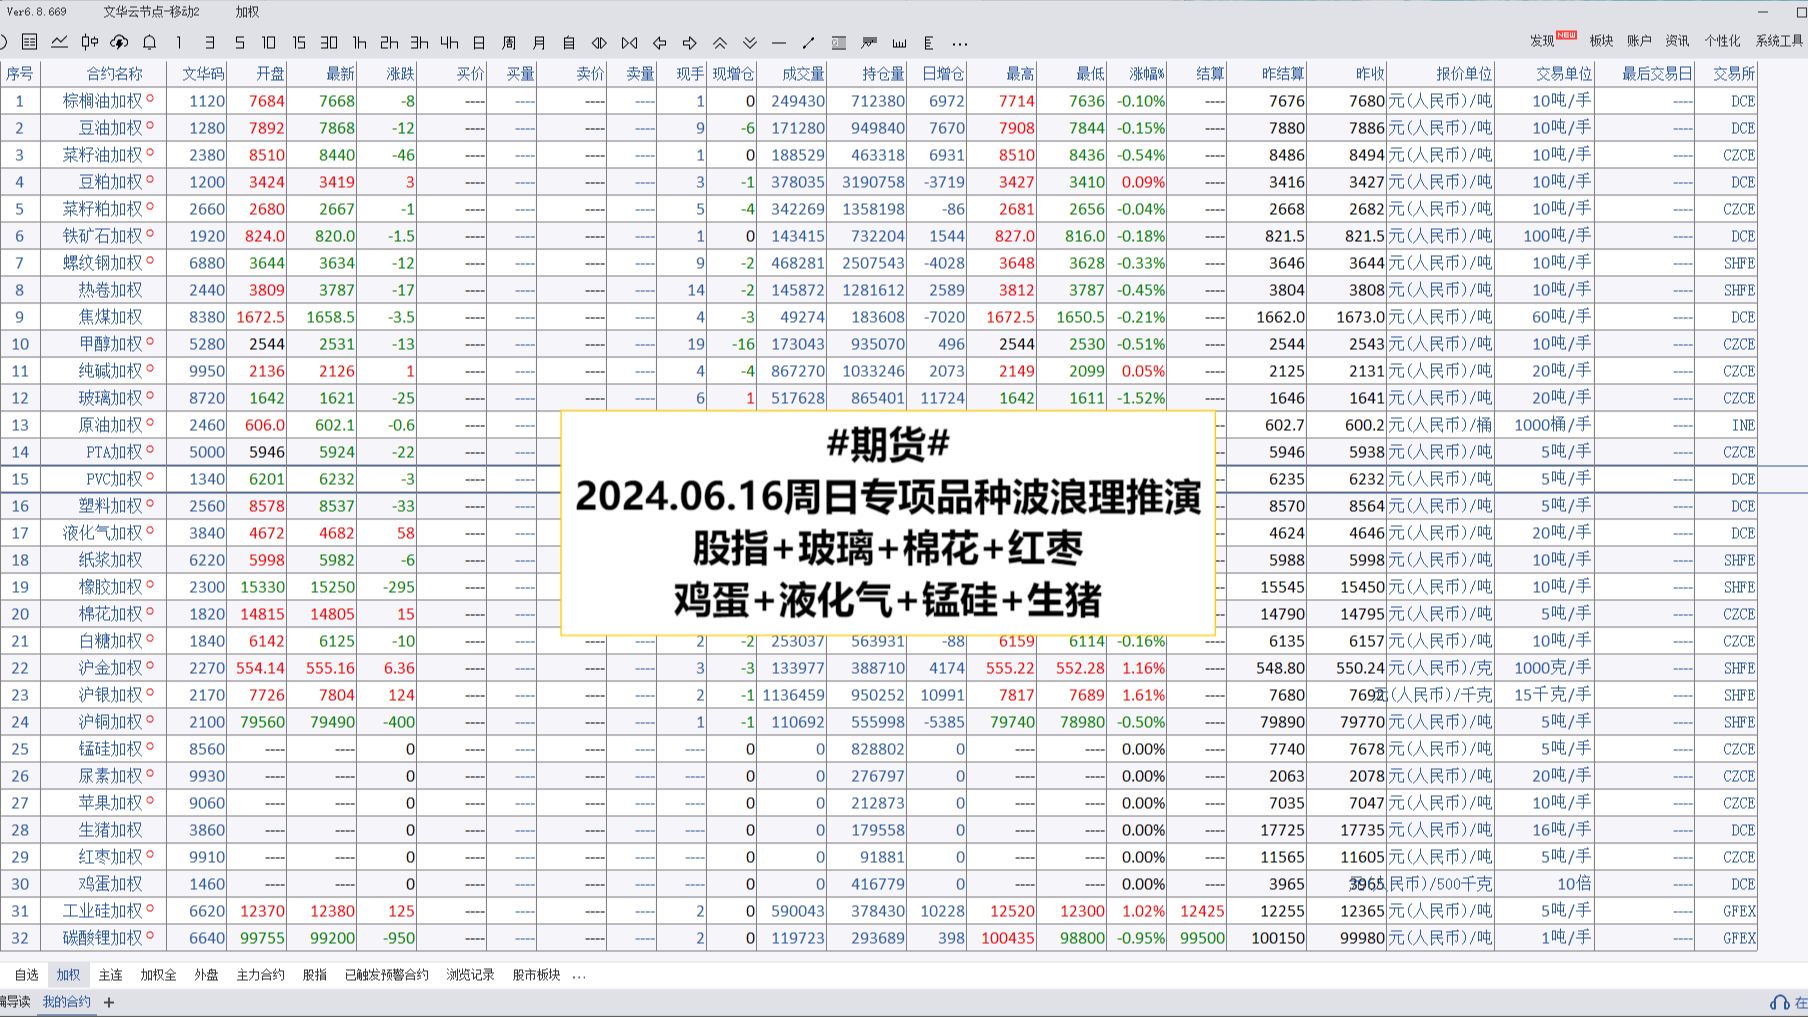Switch to the 股市板块 tab
Screen dimensions: 1808x1017
[536, 975]
